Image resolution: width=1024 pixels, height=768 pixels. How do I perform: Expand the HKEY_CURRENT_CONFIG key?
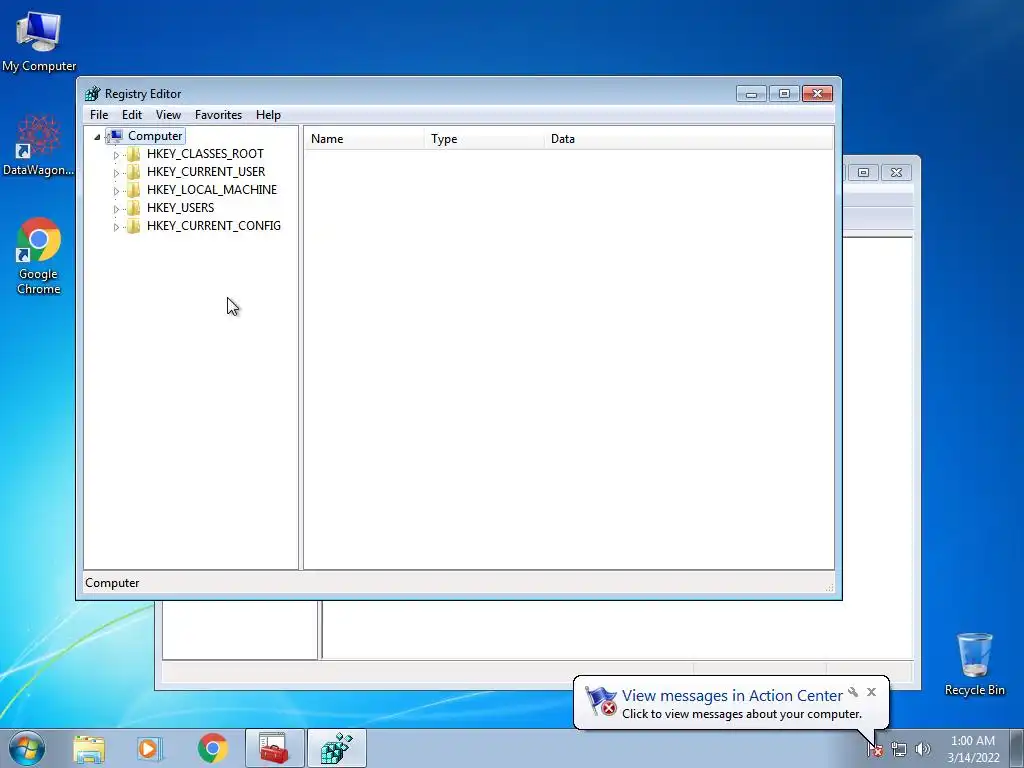tap(116, 227)
